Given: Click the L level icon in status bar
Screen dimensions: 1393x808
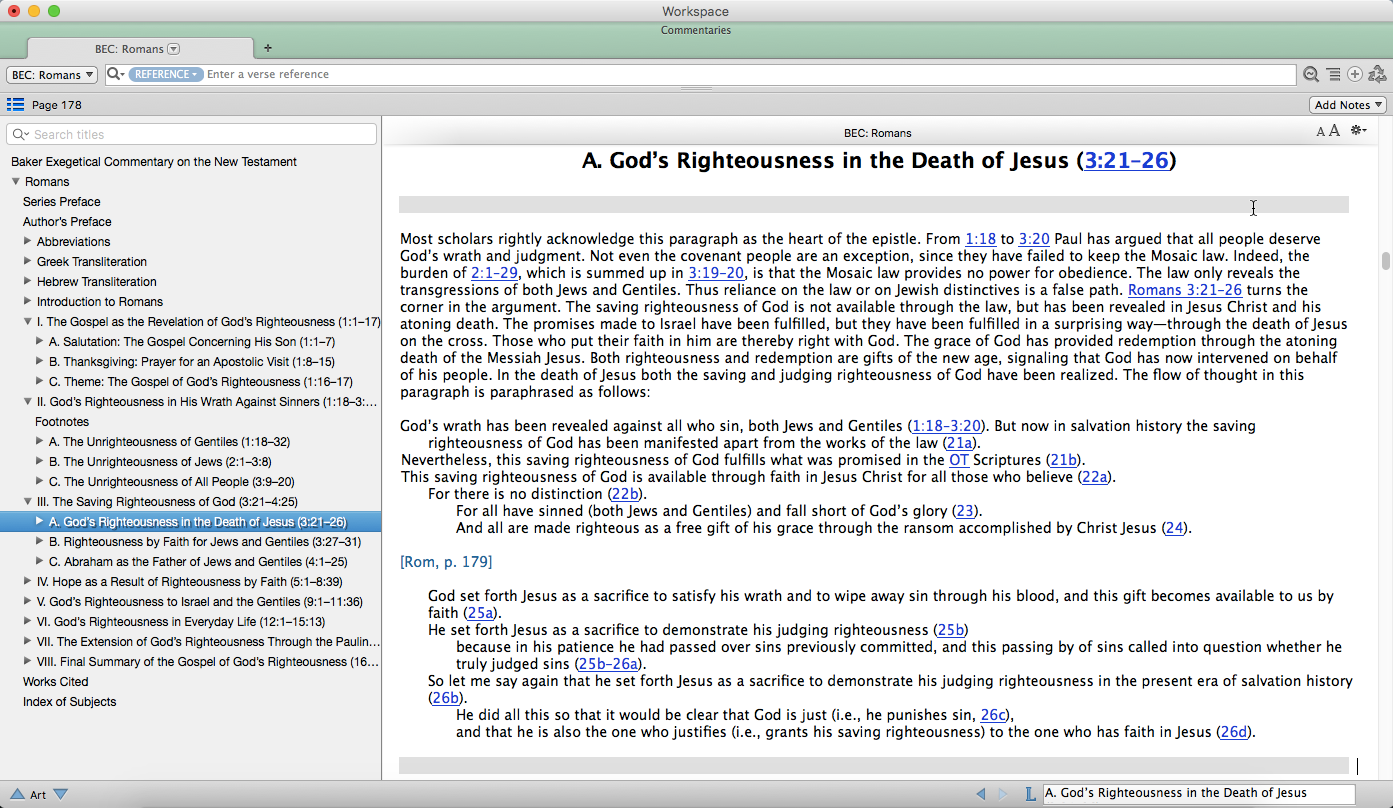Looking at the screenshot, I should click(x=1030, y=794).
